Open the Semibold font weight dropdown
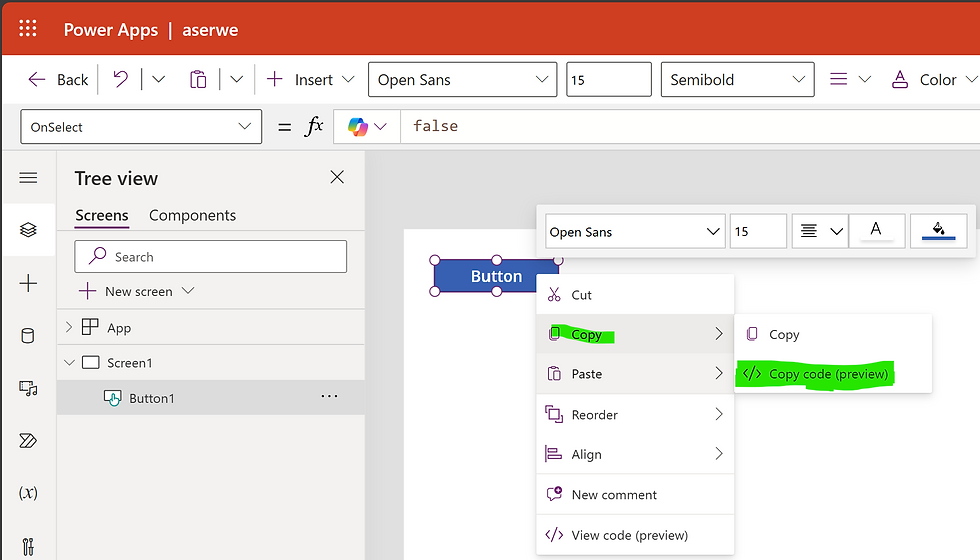The image size is (980, 560). click(738, 79)
